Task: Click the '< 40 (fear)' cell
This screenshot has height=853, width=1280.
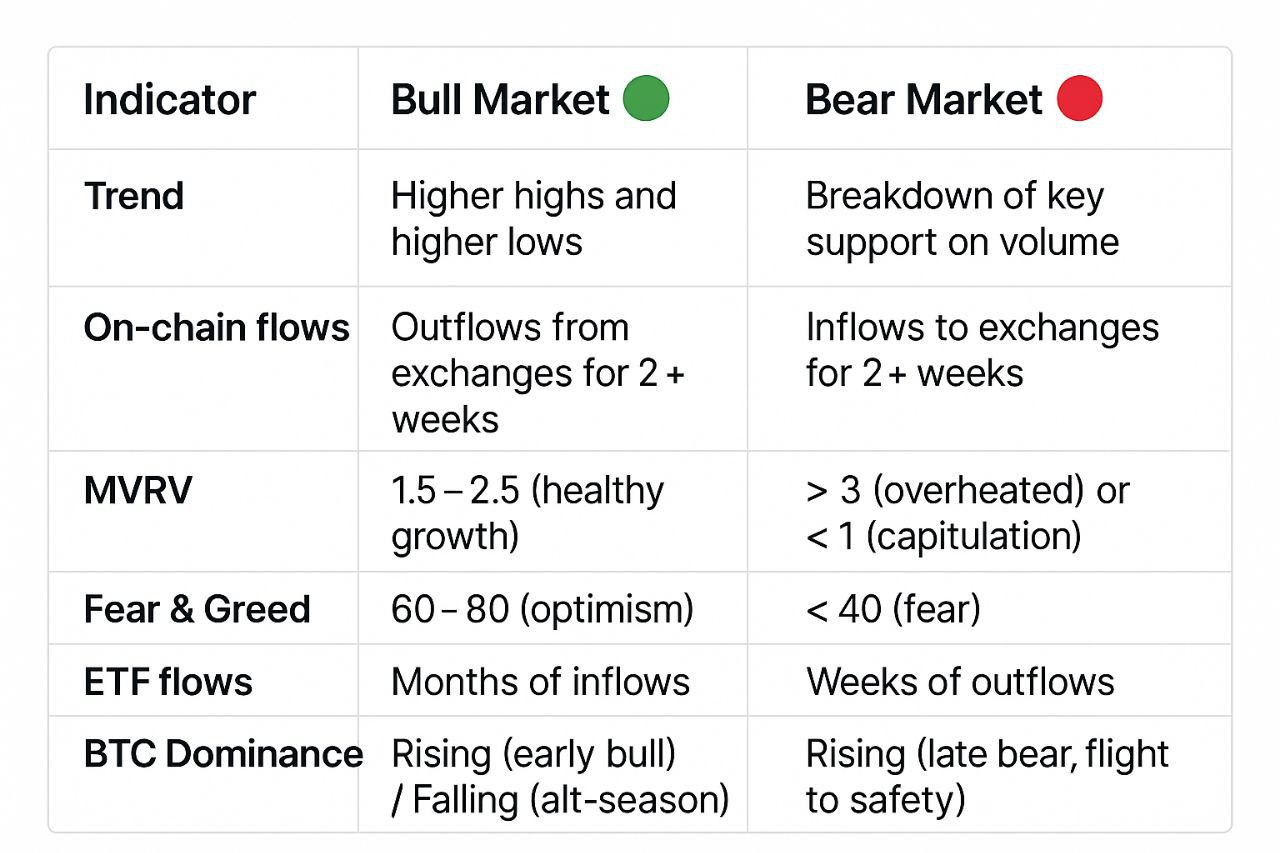Action: pyautogui.click(x=892, y=609)
